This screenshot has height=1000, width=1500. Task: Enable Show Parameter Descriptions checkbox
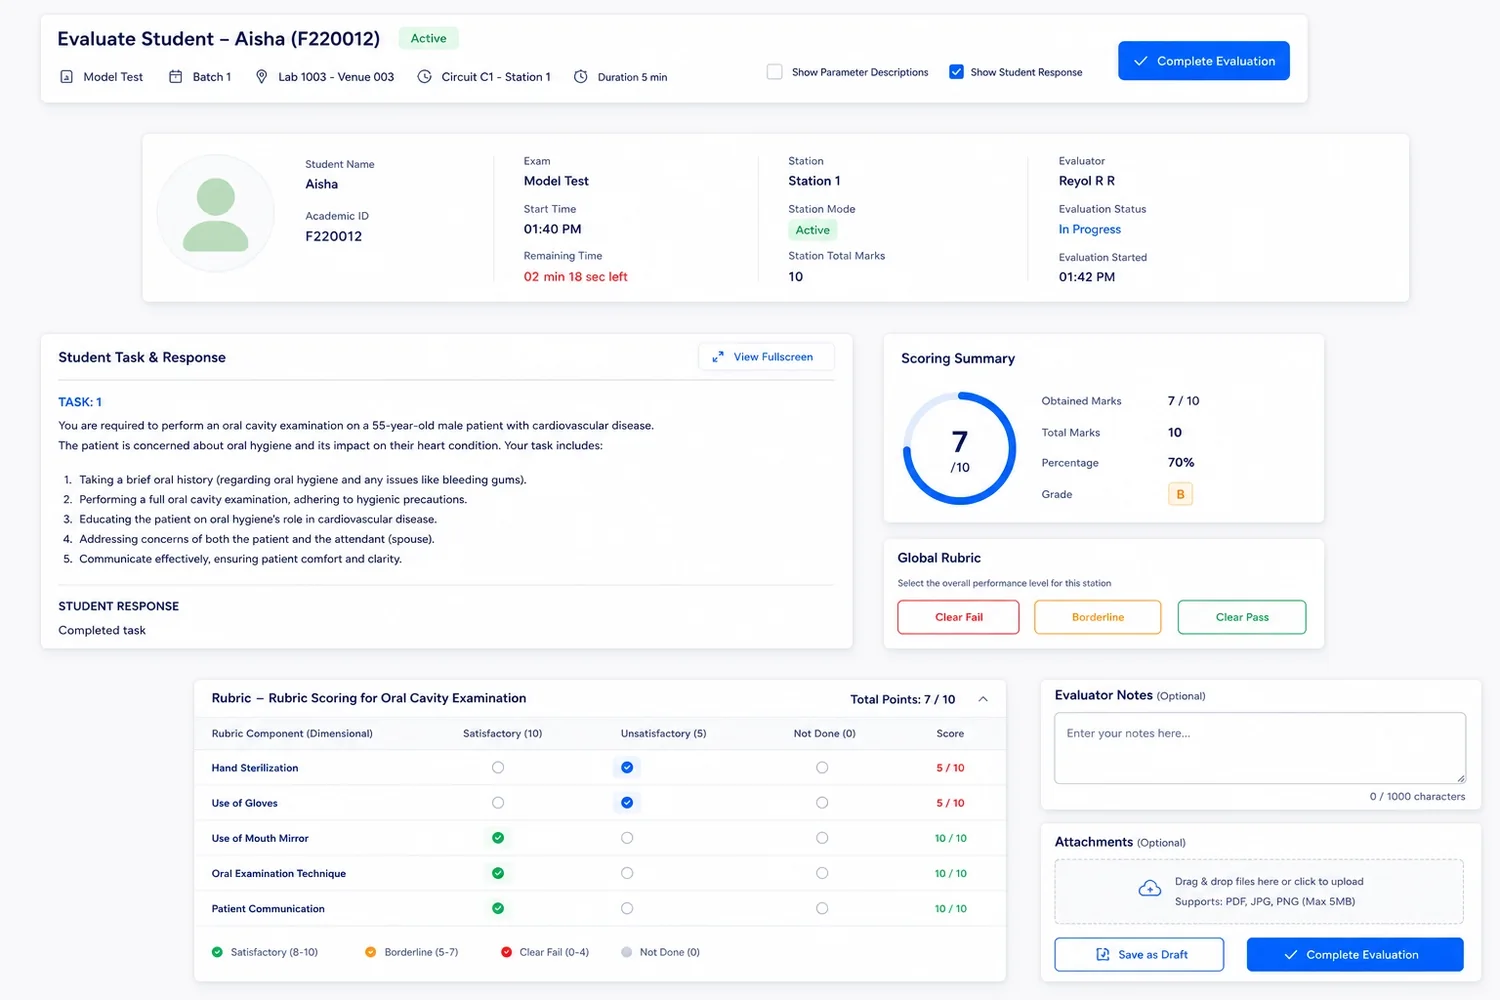pyautogui.click(x=774, y=72)
